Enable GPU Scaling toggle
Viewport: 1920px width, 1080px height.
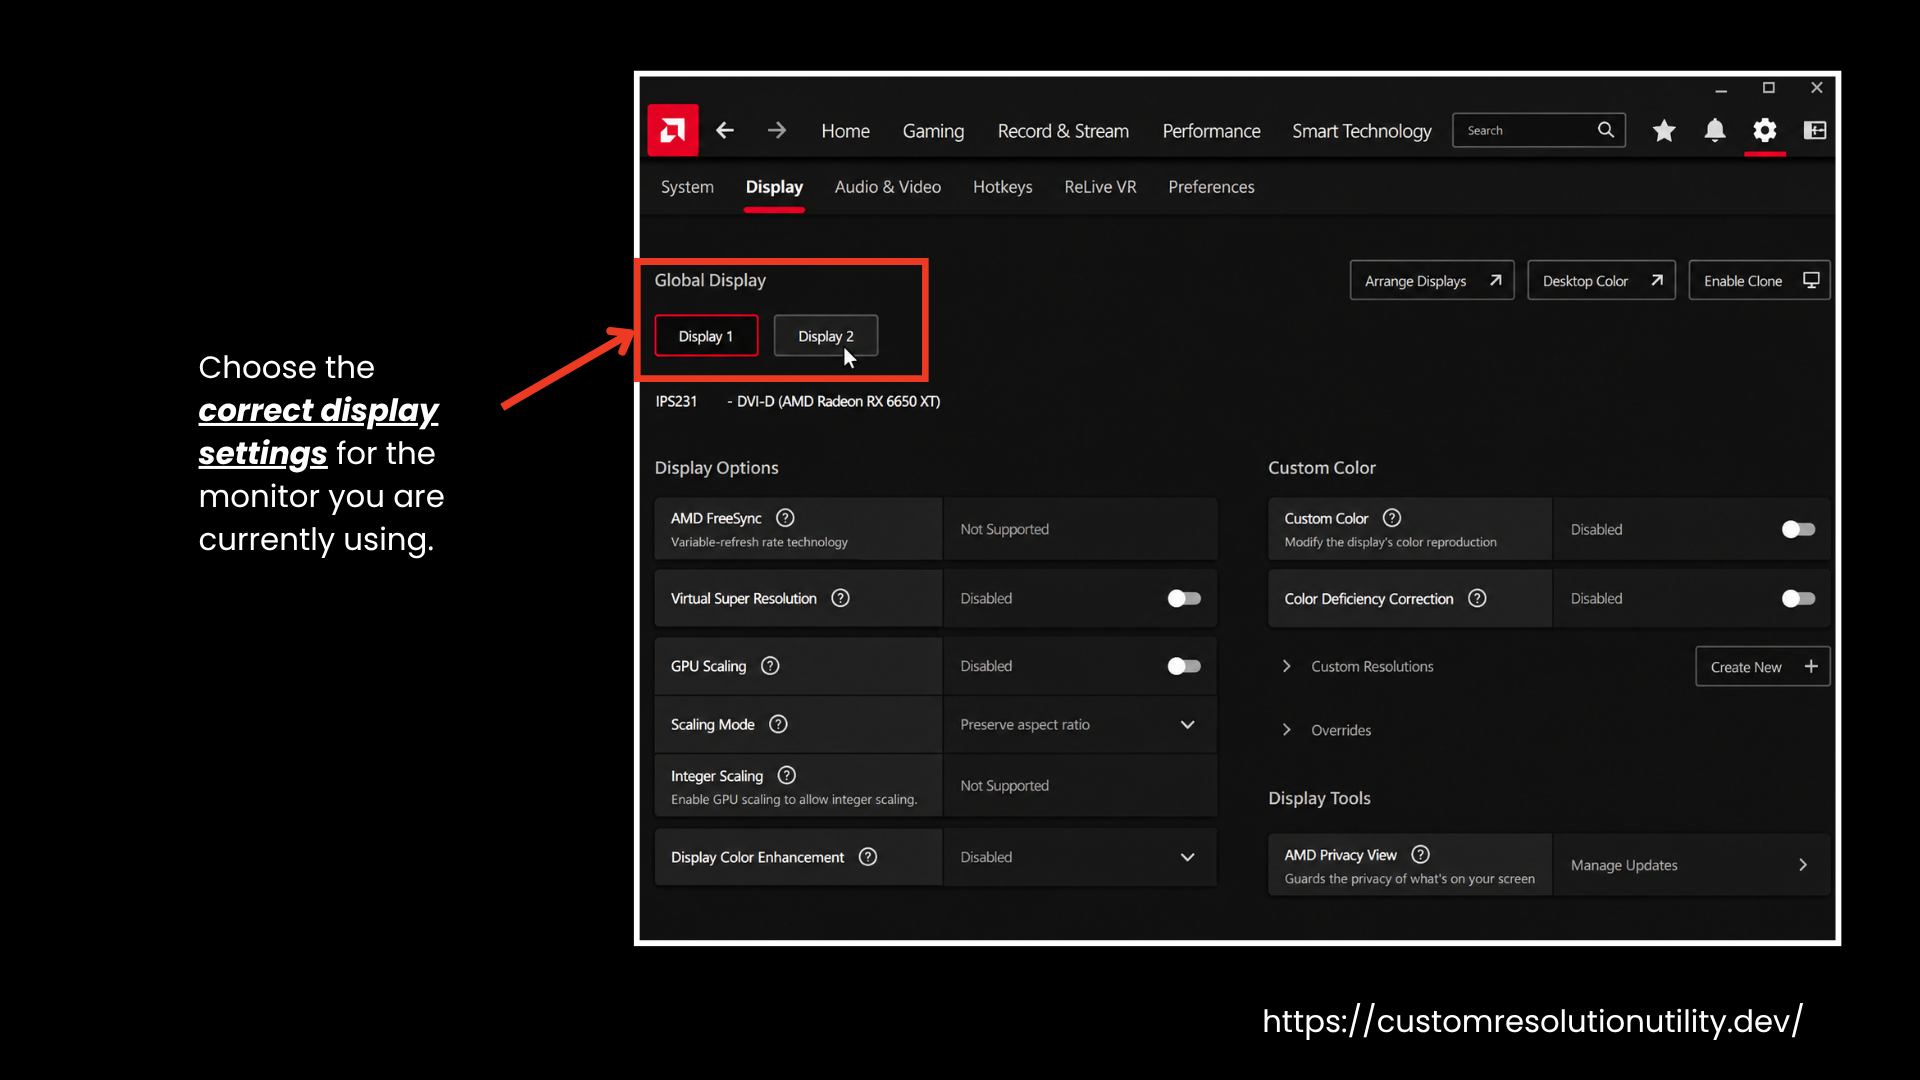(1184, 666)
